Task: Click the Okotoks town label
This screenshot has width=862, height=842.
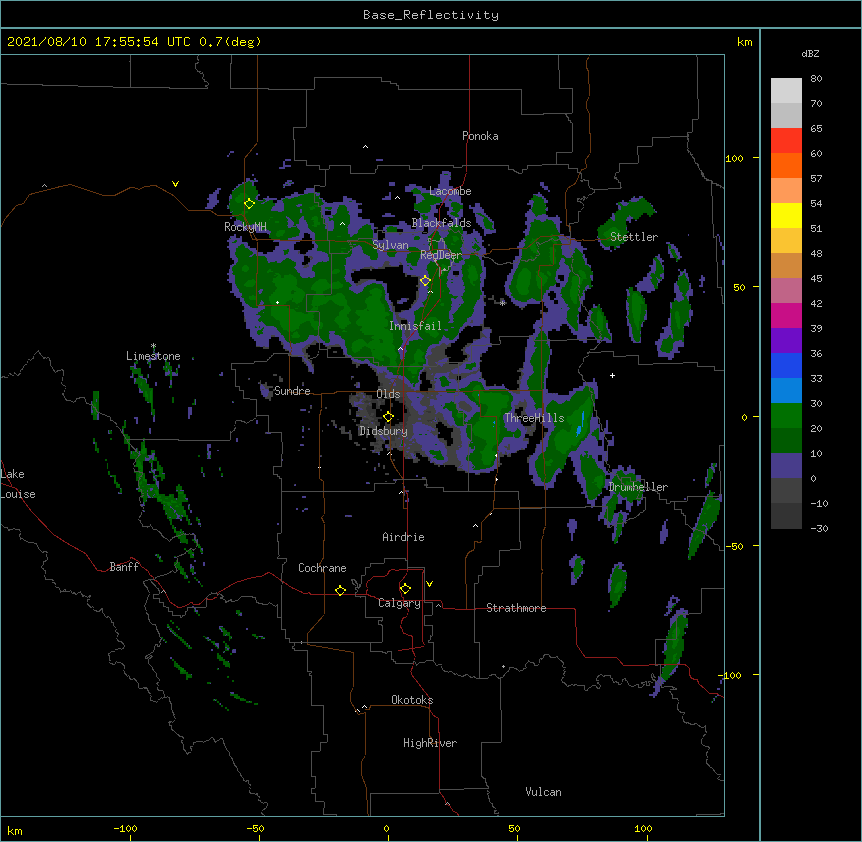Action: [412, 700]
